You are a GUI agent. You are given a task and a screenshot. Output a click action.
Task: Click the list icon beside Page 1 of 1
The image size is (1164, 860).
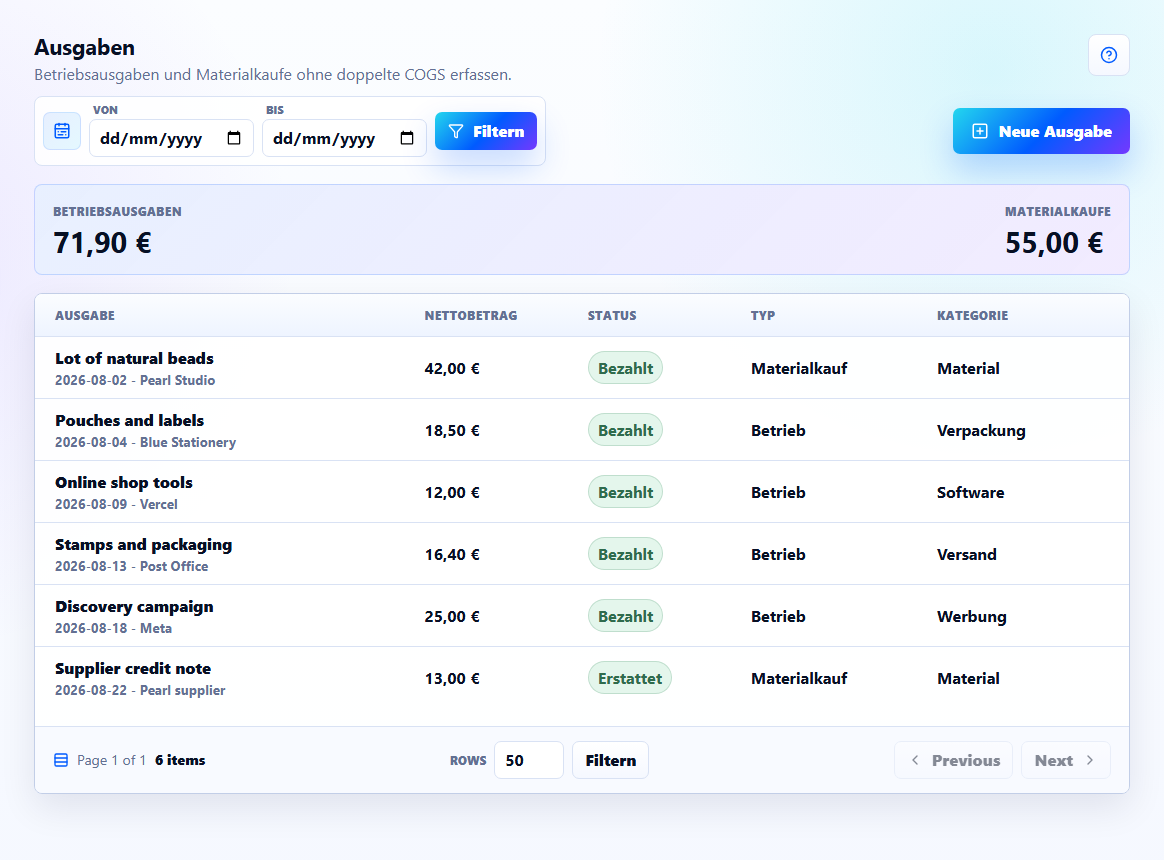(x=62, y=760)
